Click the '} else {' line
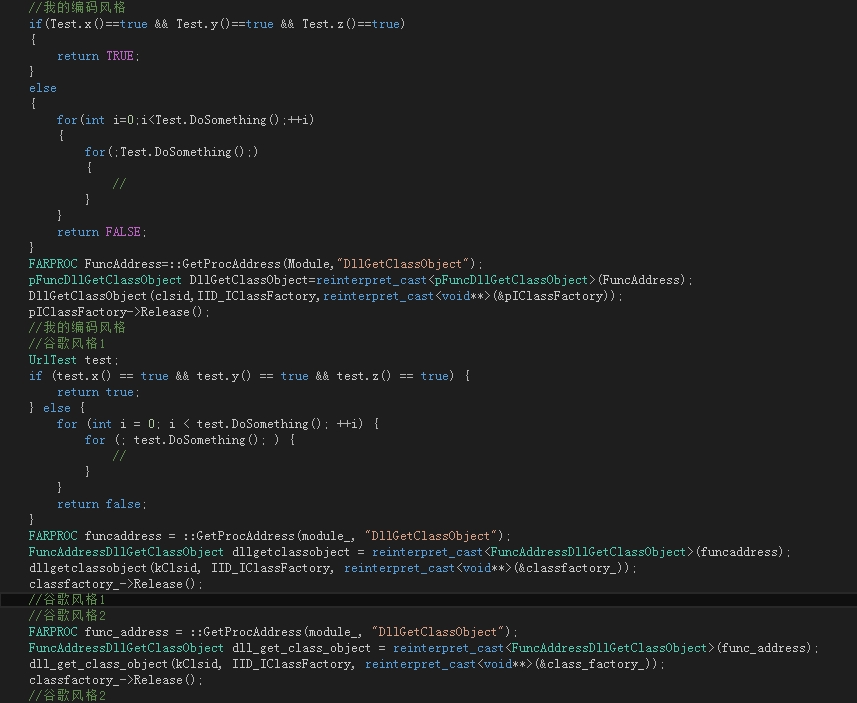 click(57, 408)
